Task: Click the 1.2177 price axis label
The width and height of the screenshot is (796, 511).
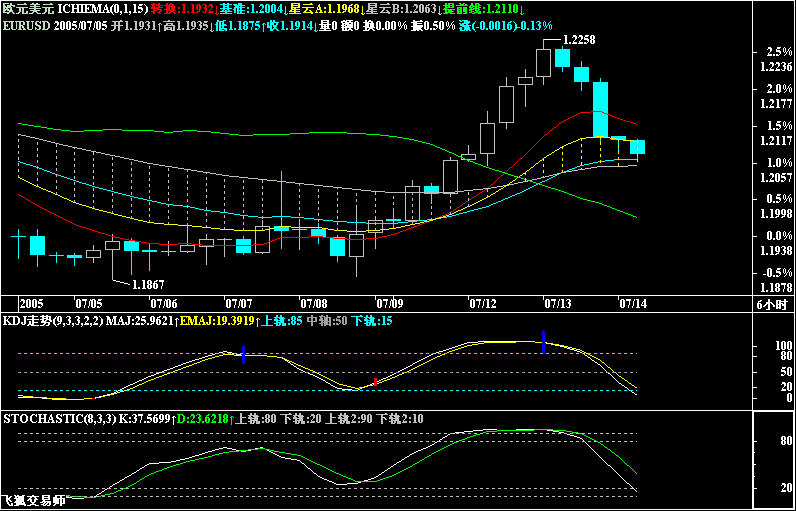Action: 778,104
